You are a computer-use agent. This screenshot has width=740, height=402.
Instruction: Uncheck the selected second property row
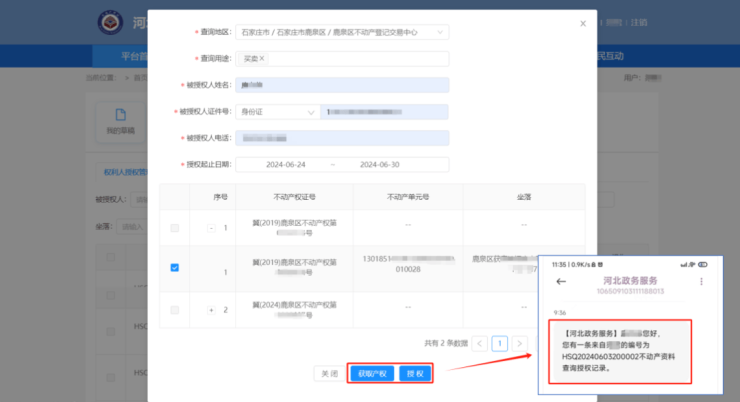(175, 268)
